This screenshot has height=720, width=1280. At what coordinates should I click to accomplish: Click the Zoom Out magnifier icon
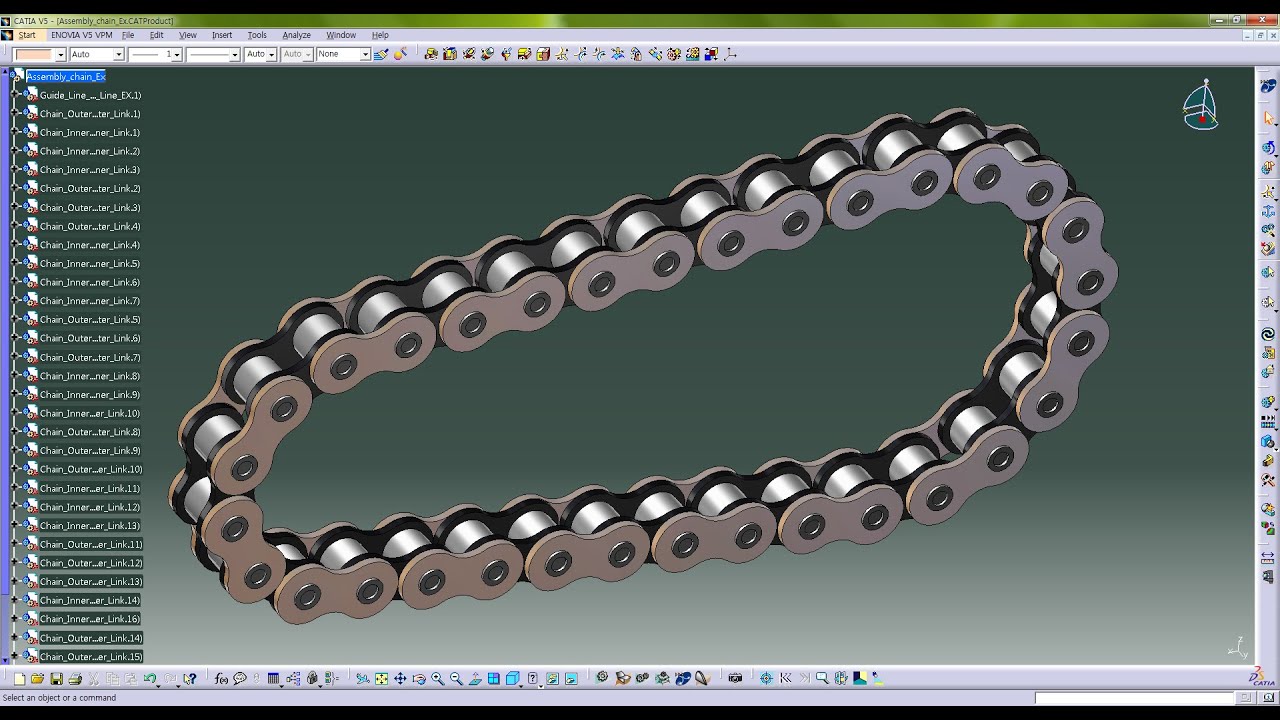click(x=456, y=679)
